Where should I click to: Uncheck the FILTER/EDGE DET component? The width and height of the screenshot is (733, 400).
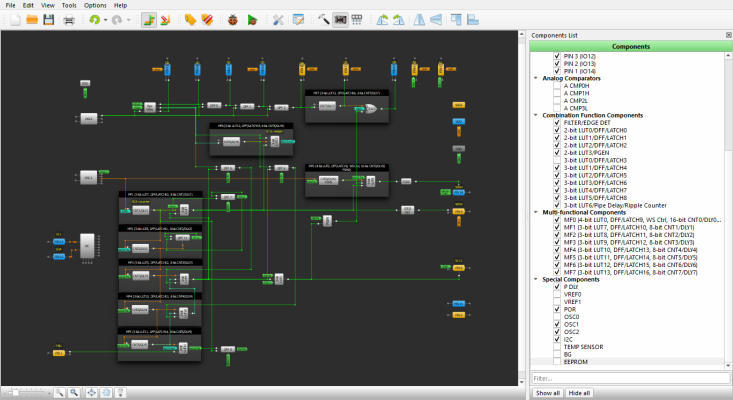pos(557,122)
